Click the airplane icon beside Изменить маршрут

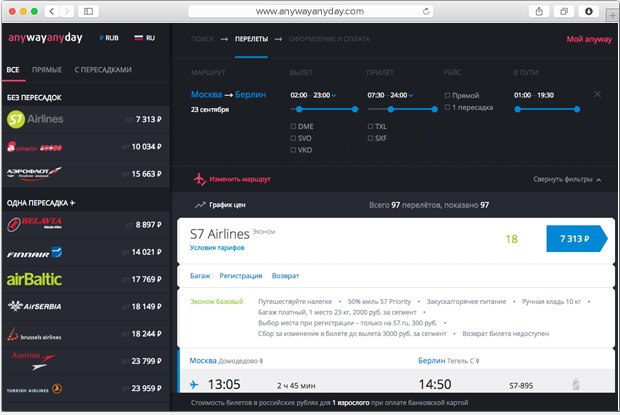(200, 179)
